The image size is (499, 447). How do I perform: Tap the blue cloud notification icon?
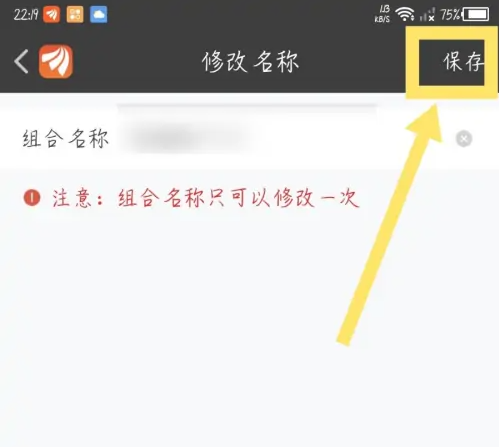point(99,15)
